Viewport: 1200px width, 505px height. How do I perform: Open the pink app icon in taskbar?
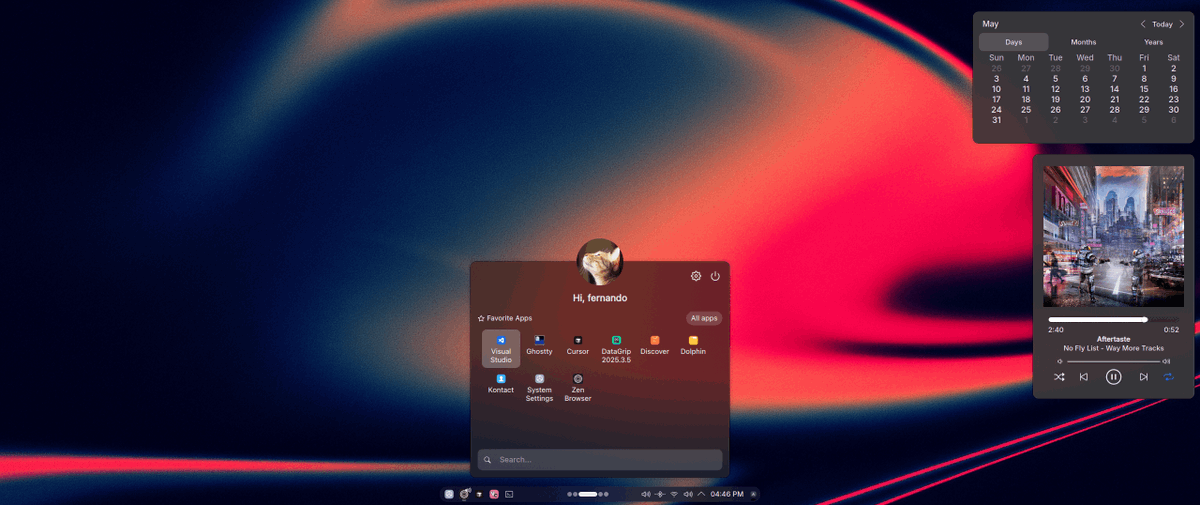pos(494,494)
